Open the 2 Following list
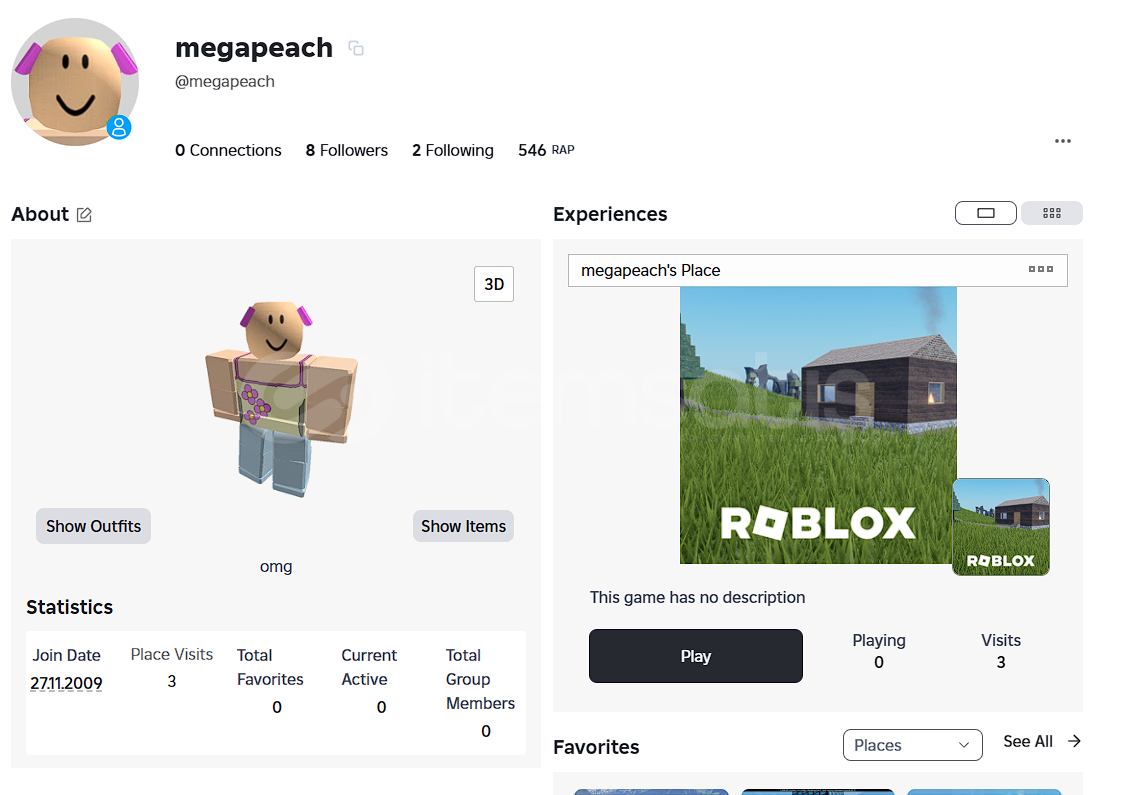 click(452, 150)
